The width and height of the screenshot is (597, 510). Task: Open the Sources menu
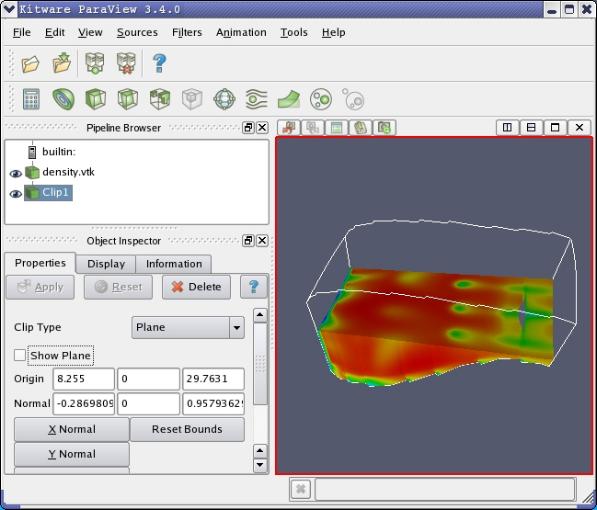point(137,33)
